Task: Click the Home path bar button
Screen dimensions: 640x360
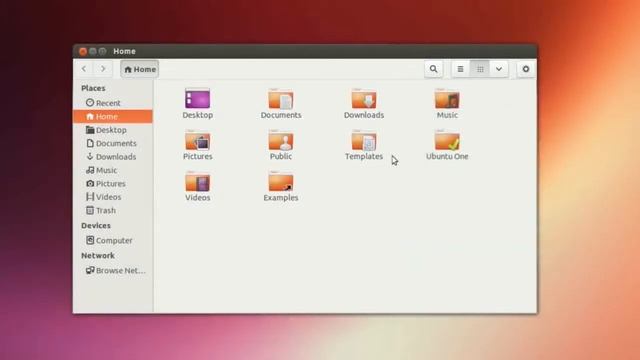Action: 140,69
